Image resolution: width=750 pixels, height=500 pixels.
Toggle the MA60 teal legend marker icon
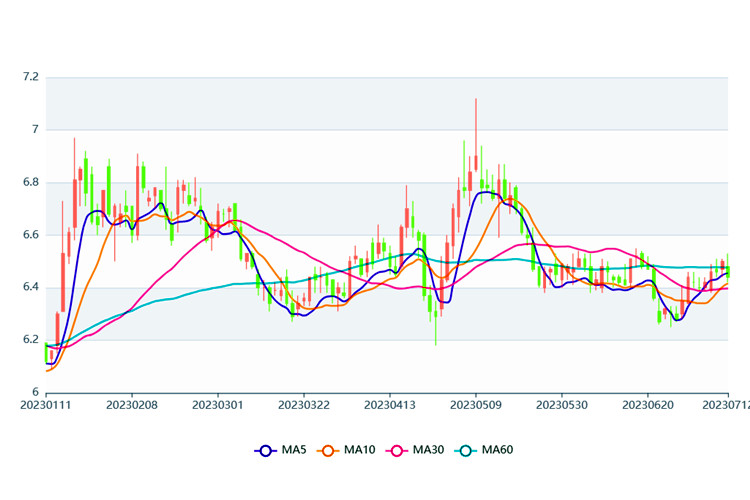[464, 451]
